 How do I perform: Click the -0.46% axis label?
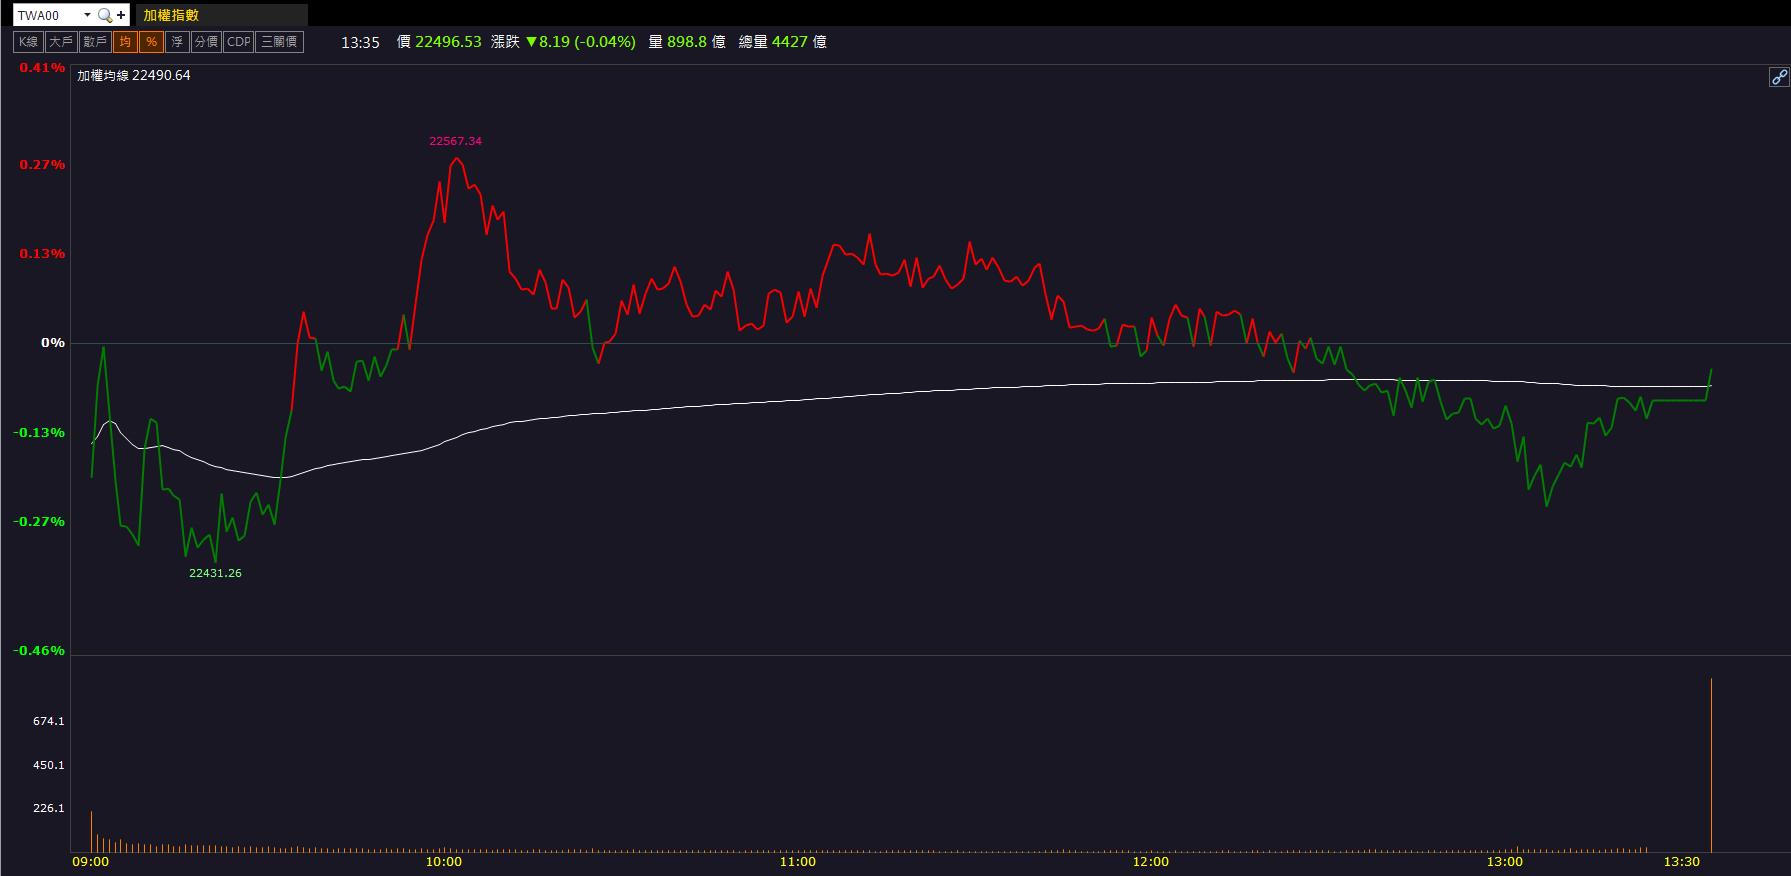point(39,651)
